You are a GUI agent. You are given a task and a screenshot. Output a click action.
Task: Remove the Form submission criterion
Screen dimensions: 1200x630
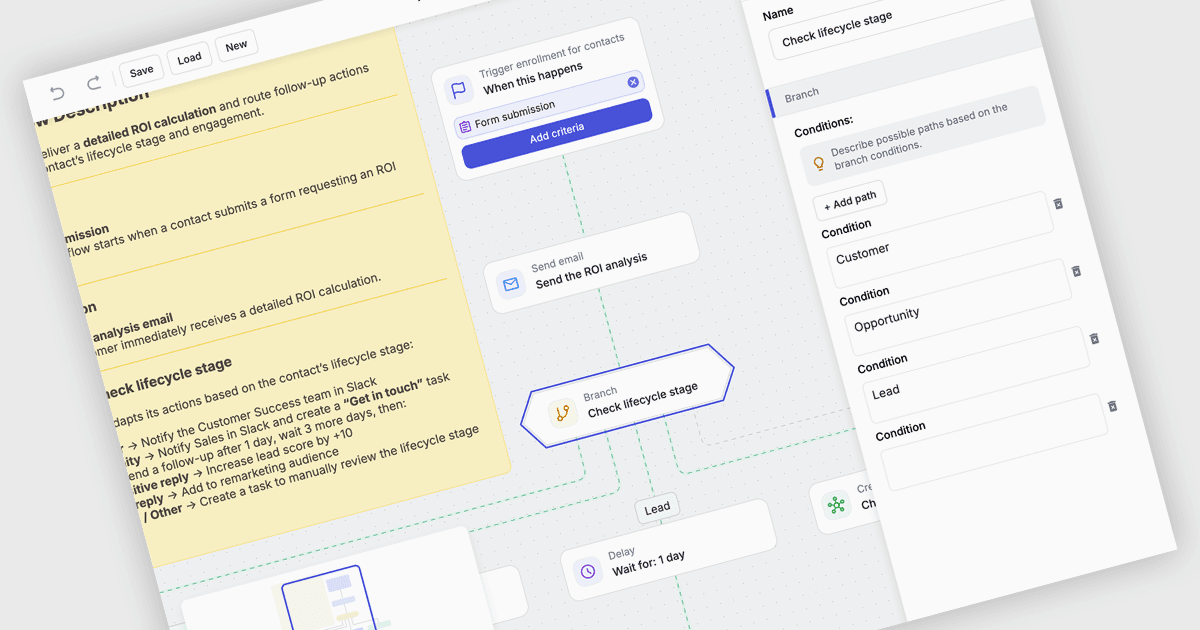tap(633, 82)
